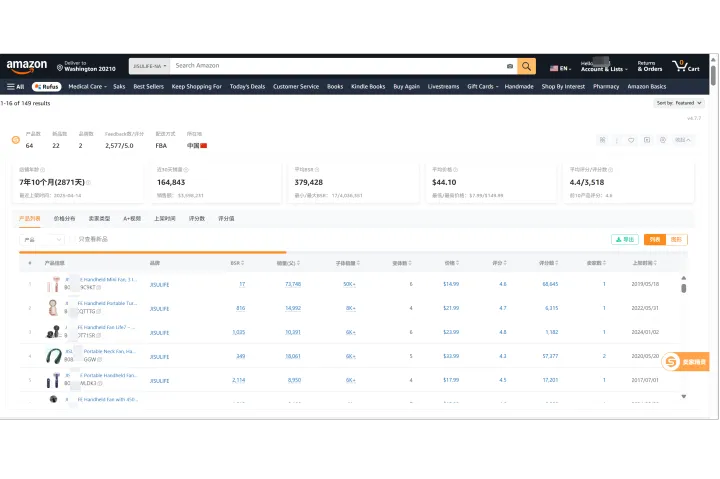Click the product list scroll up arrow
The height and width of the screenshot is (479, 720).
[683, 278]
